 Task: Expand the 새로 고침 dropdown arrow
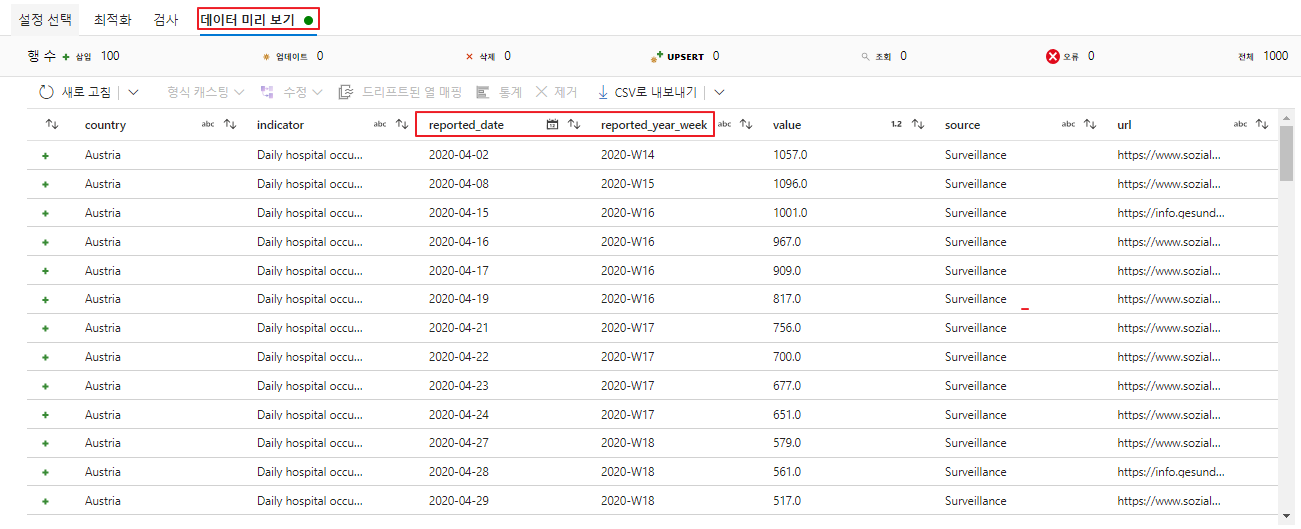click(133, 92)
